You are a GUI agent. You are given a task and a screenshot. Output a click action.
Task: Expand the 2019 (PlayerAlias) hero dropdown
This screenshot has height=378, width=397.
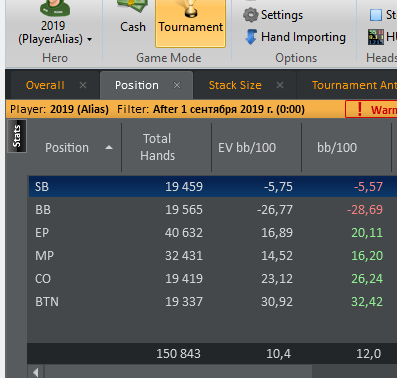[x=89, y=39]
